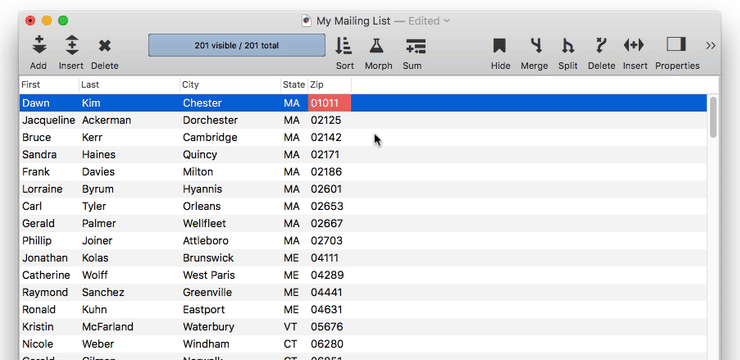Select the red highlighted 01011 zip cell
740x360 pixels.
(329, 103)
